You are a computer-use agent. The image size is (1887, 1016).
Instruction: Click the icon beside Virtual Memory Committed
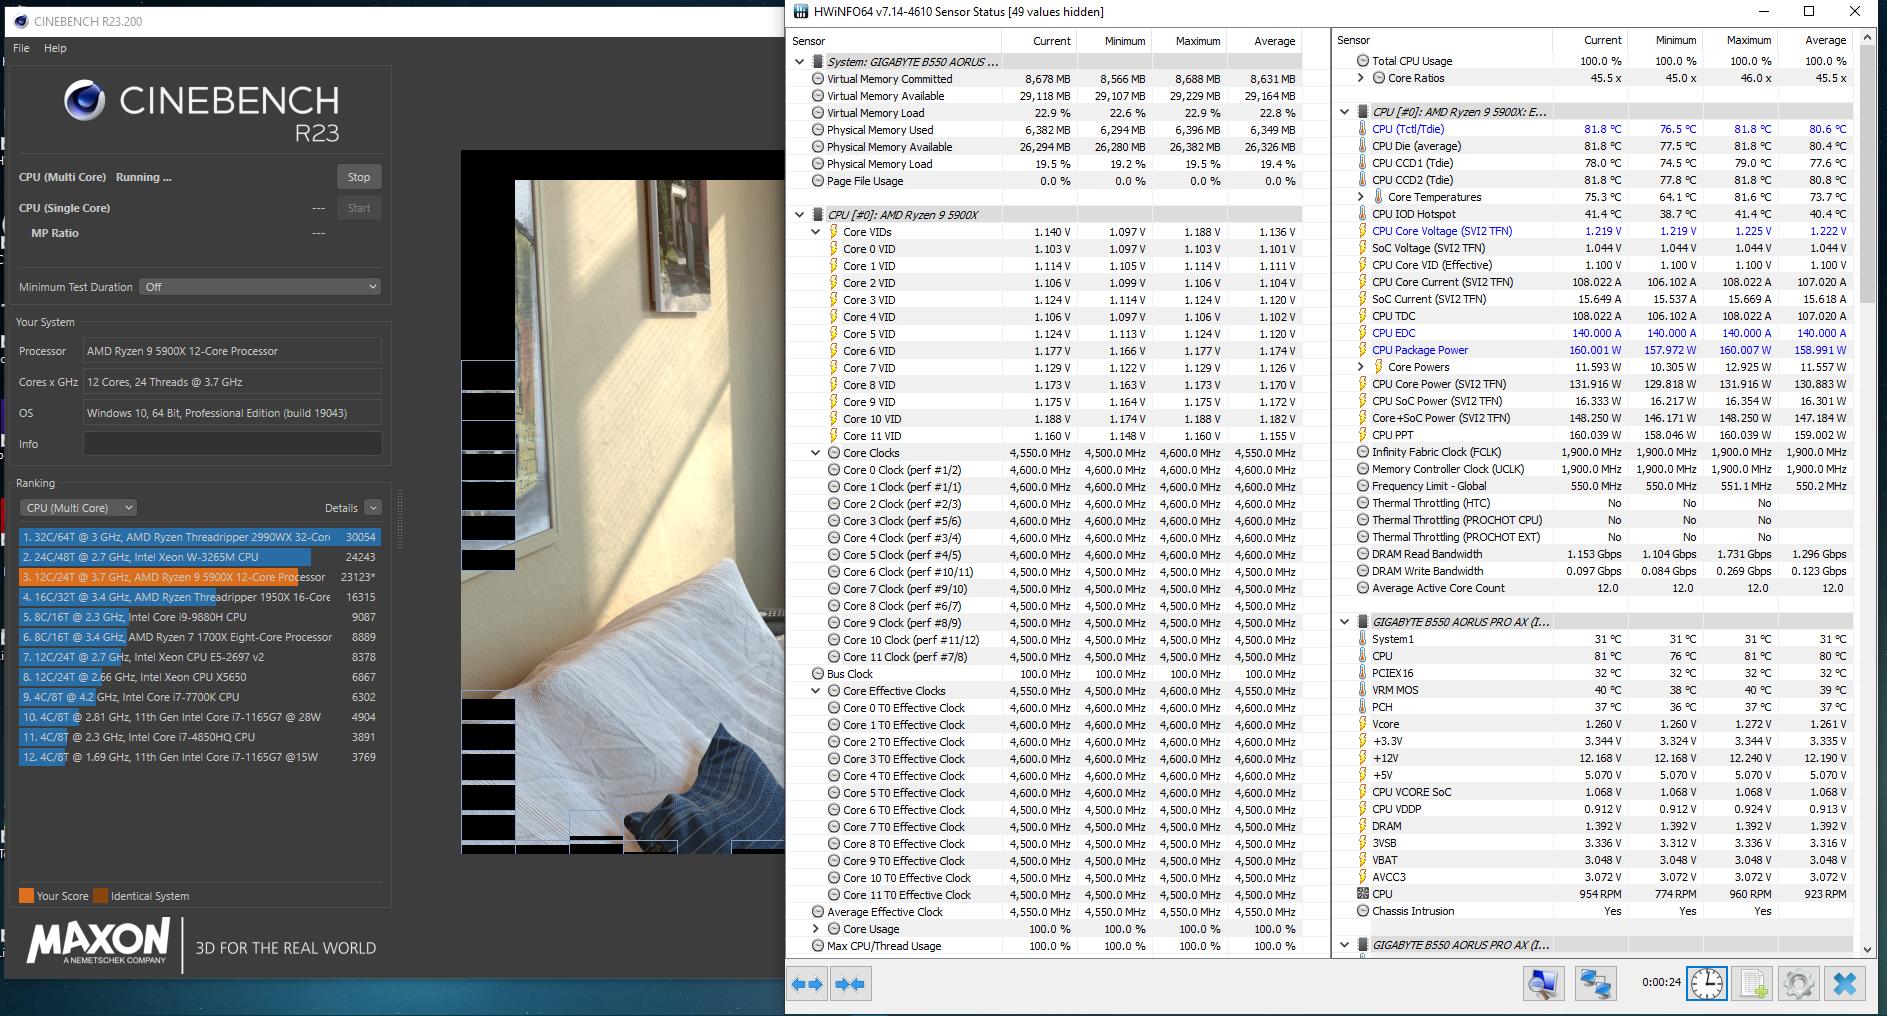click(818, 79)
